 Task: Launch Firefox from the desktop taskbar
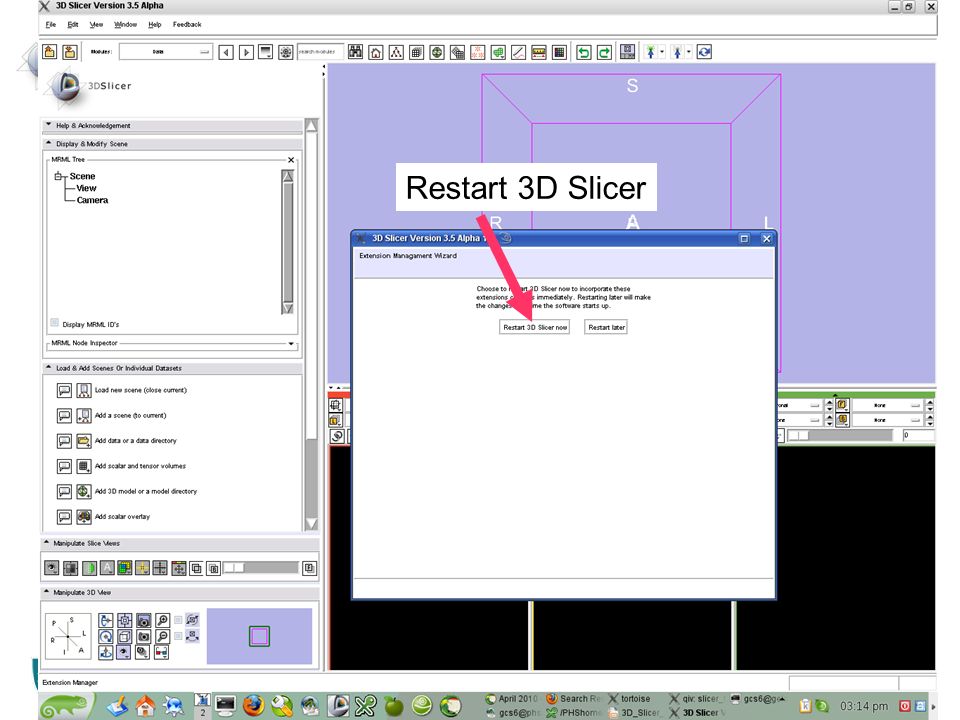[x=253, y=705]
